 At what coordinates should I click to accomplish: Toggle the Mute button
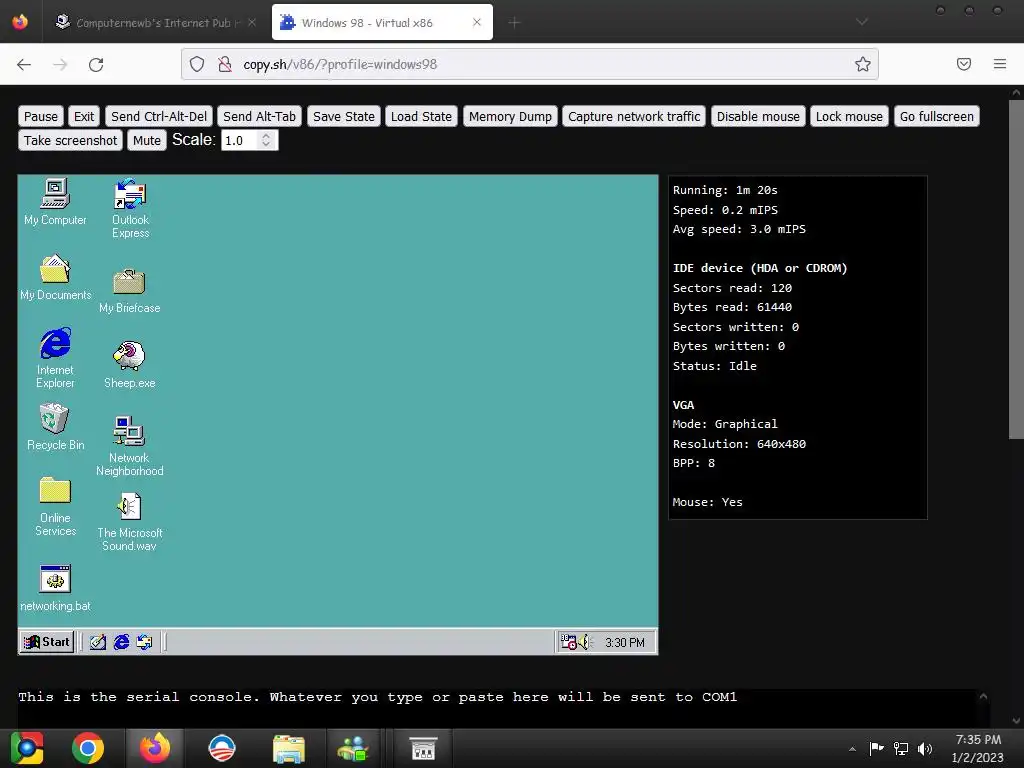point(147,140)
